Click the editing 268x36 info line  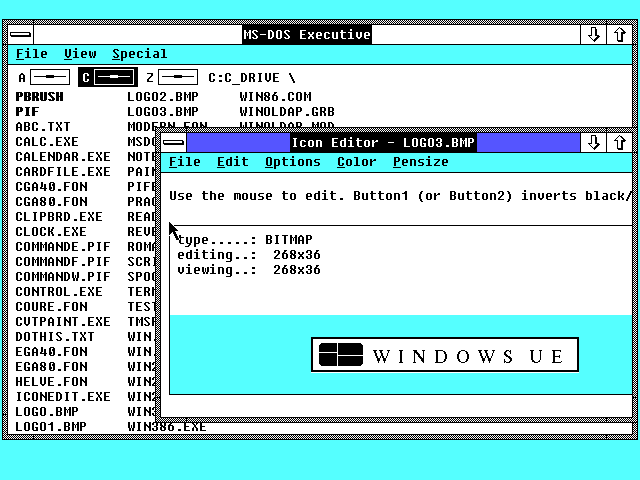(x=249, y=255)
